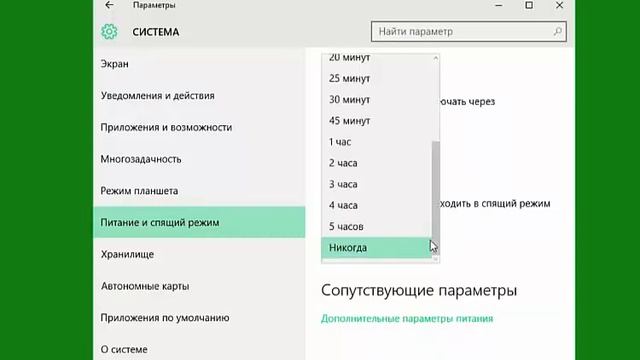
Task: Open 'Дополнительные параметры питания' link
Action: (407, 318)
